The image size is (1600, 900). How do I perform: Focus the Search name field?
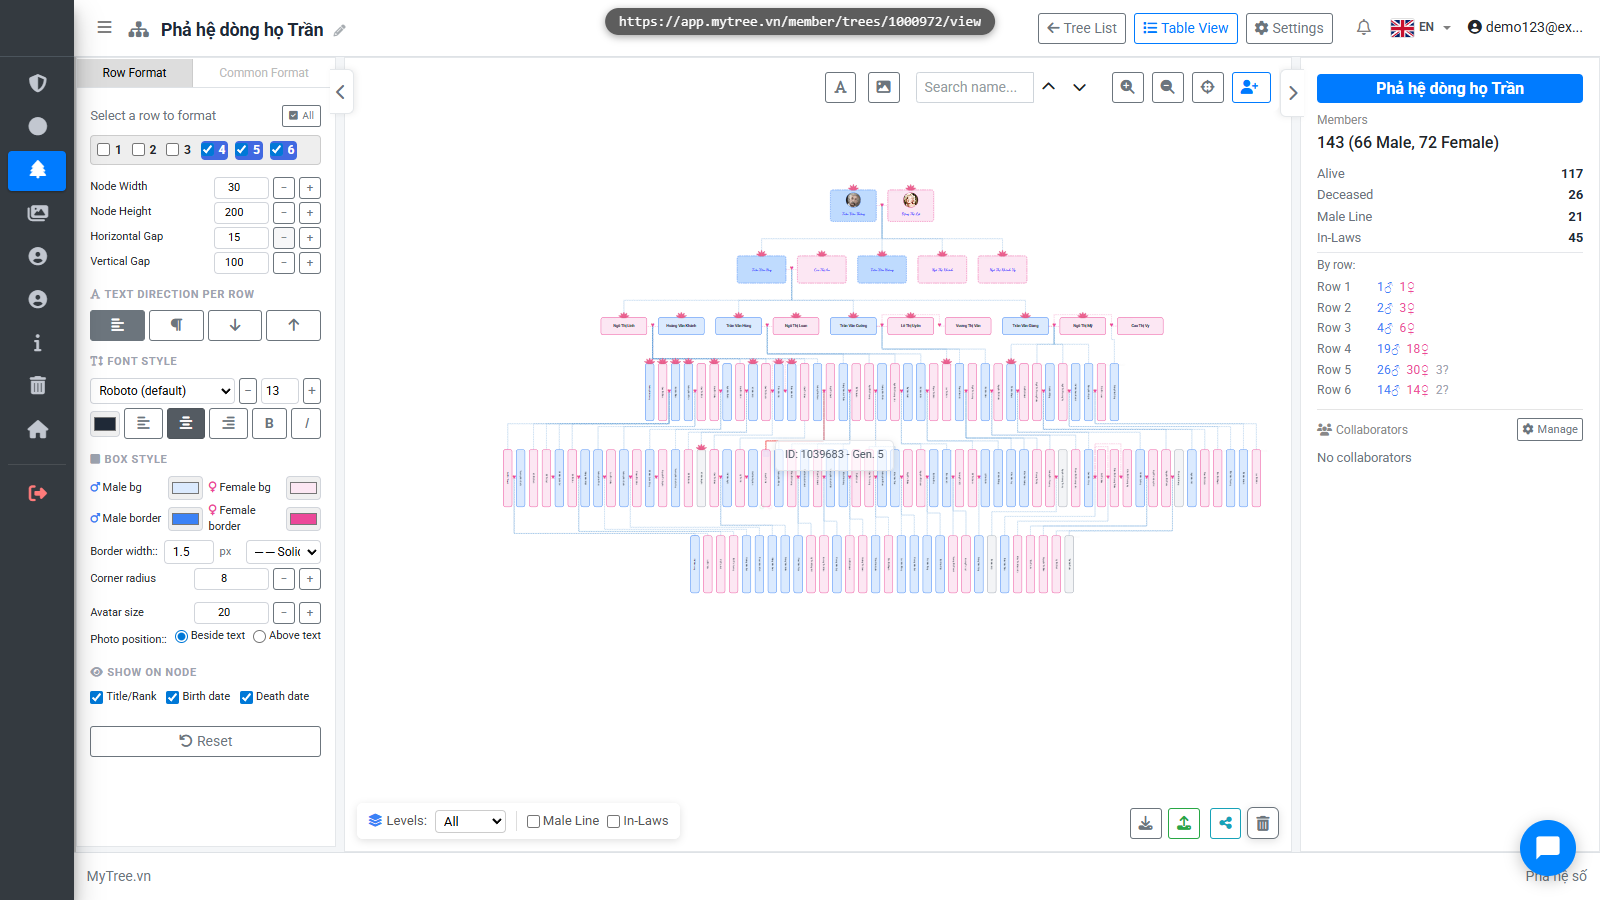point(974,87)
